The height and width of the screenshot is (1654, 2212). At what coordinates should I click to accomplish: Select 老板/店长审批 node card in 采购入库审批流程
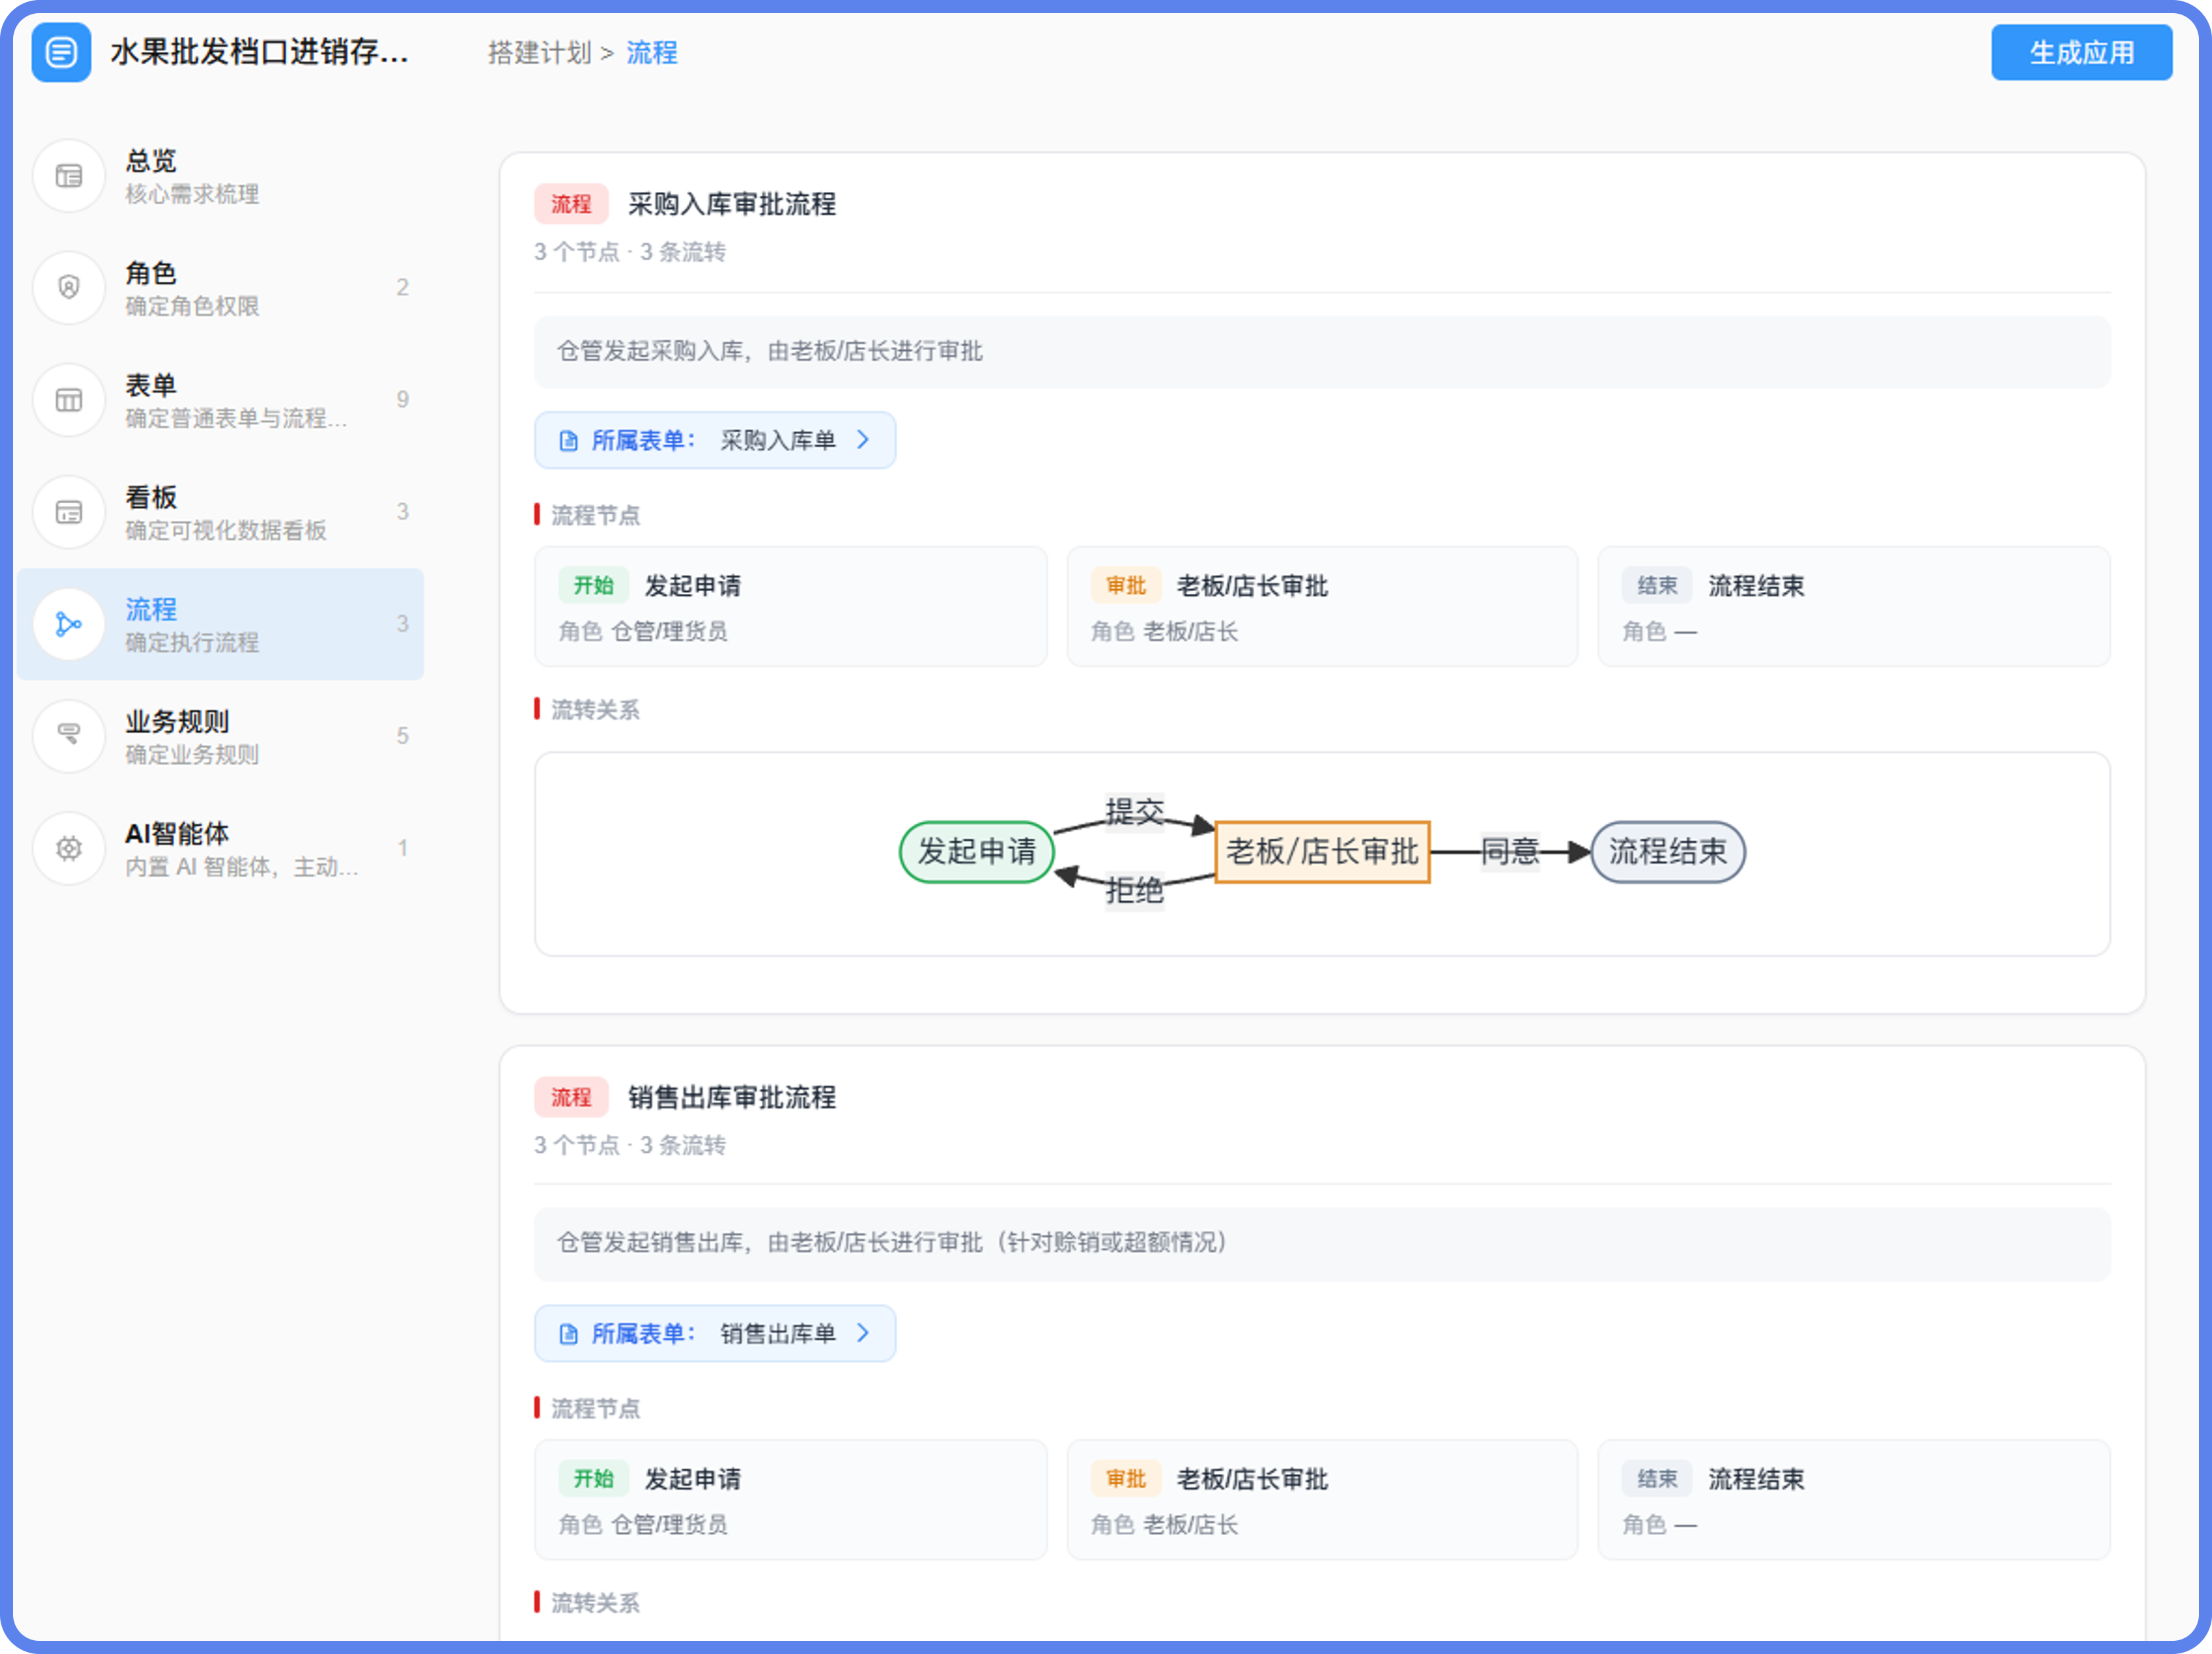(x=1322, y=606)
